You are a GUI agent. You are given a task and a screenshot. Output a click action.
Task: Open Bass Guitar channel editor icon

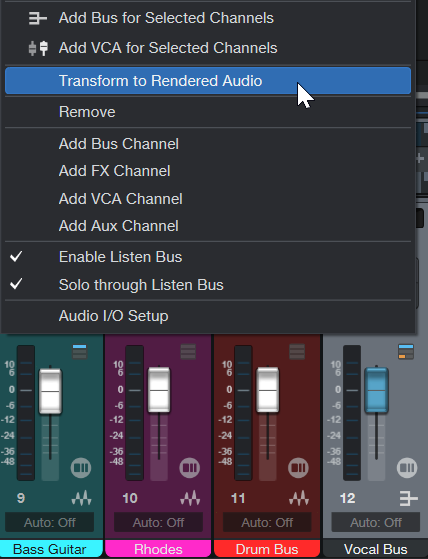(x=81, y=468)
